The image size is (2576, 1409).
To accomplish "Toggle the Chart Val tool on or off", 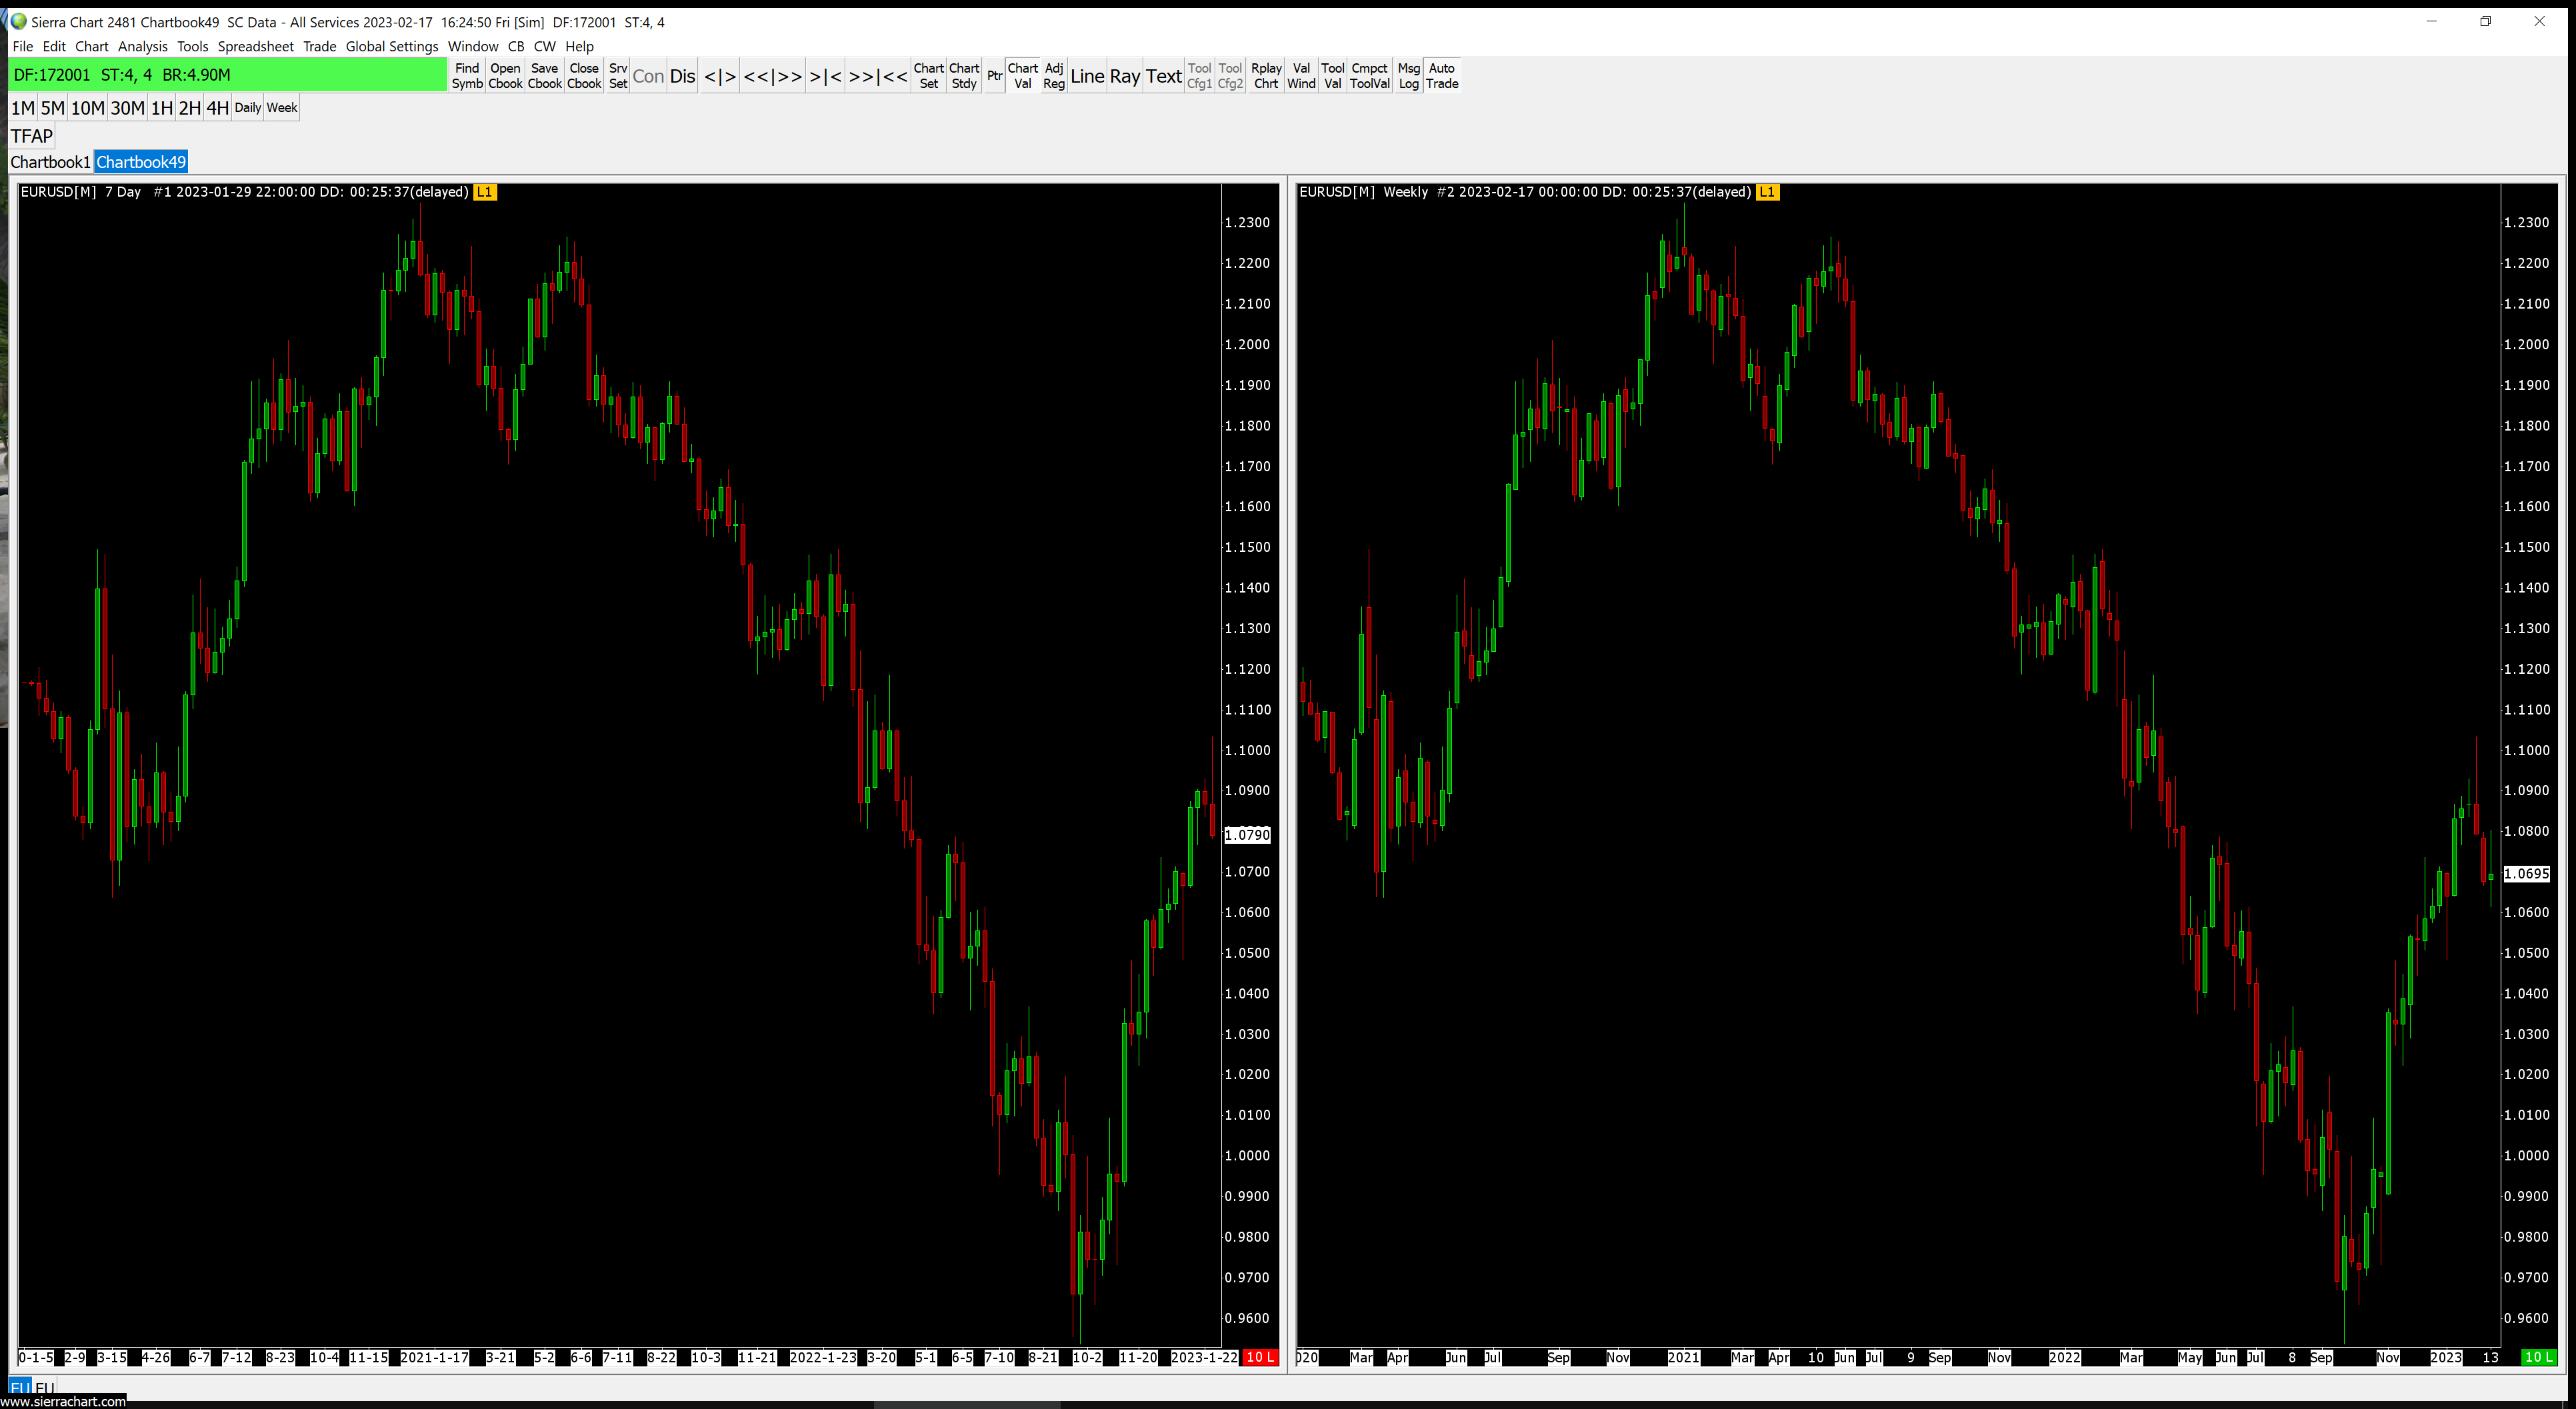I will tap(1022, 76).
